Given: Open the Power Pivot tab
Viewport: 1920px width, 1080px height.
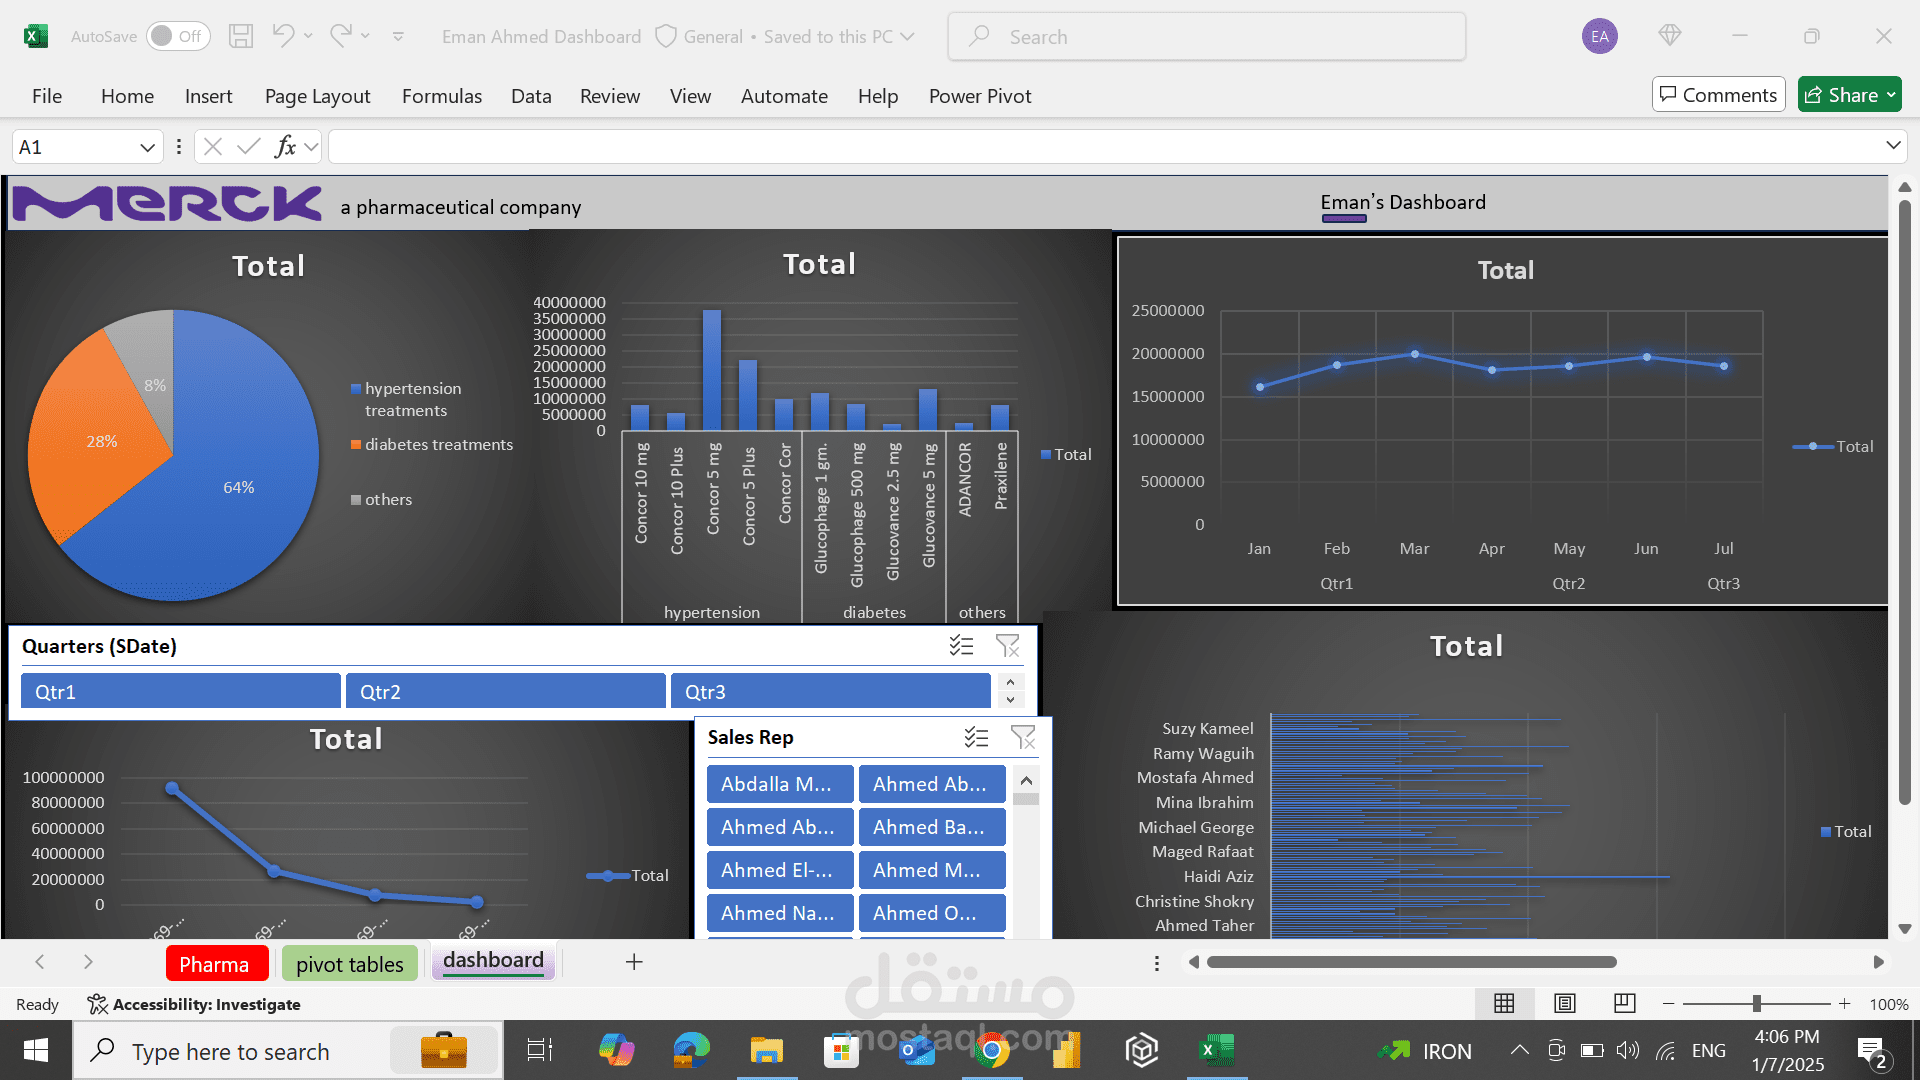Looking at the screenshot, I should (980, 96).
